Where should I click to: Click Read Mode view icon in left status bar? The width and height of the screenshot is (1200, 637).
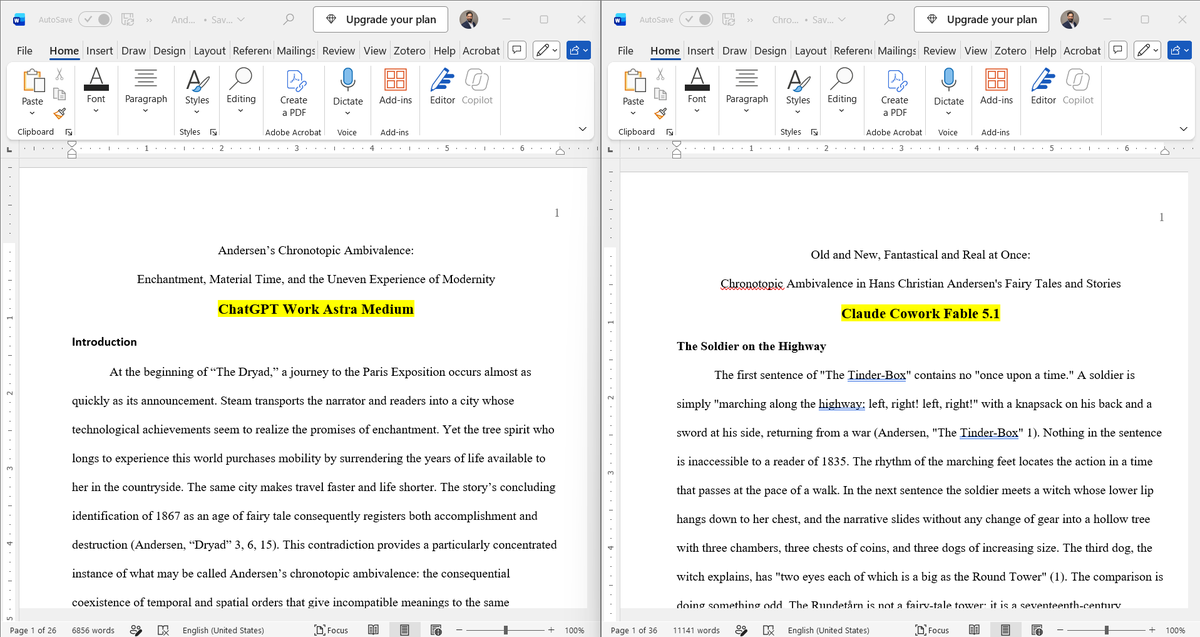[x=373, y=630]
